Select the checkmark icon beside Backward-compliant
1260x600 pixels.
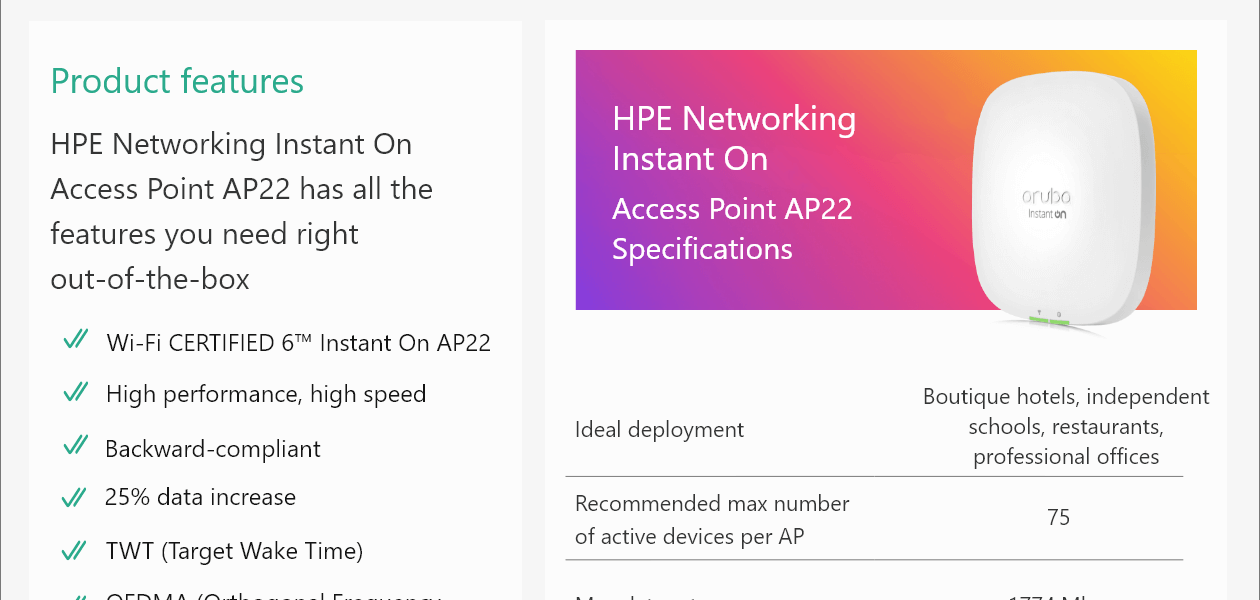pos(76,446)
